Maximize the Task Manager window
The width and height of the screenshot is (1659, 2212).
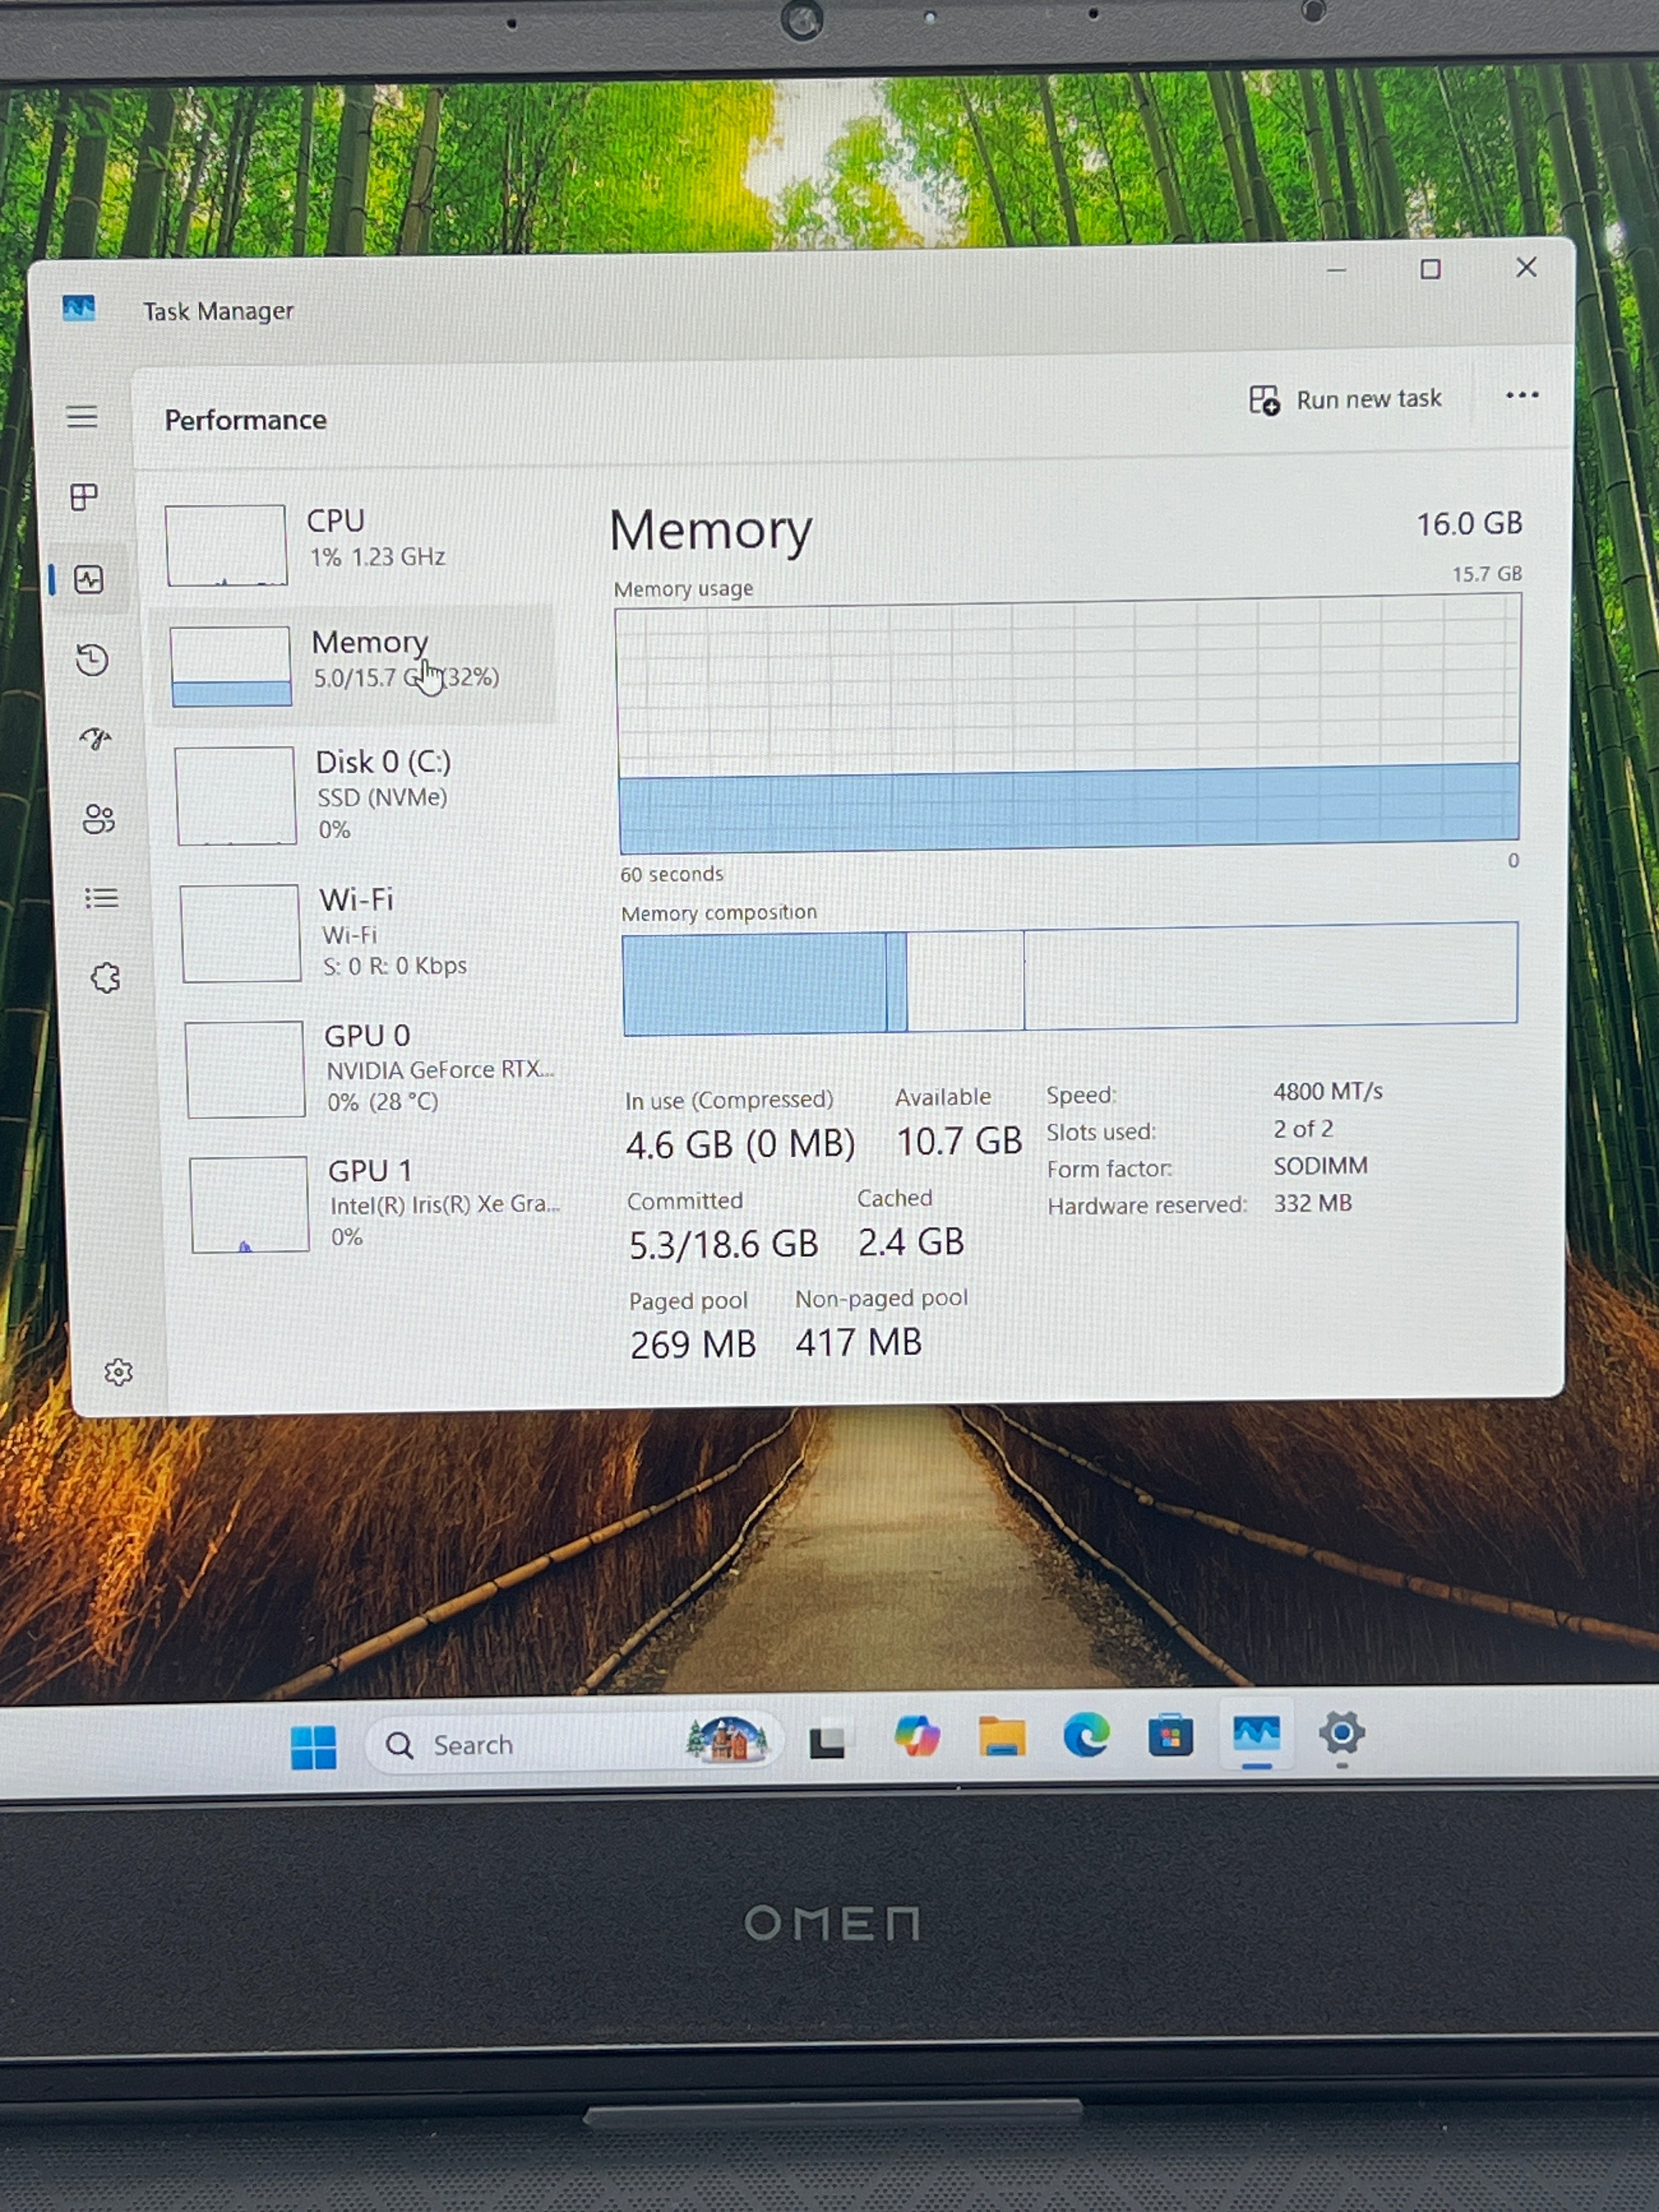click(1430, 269)
